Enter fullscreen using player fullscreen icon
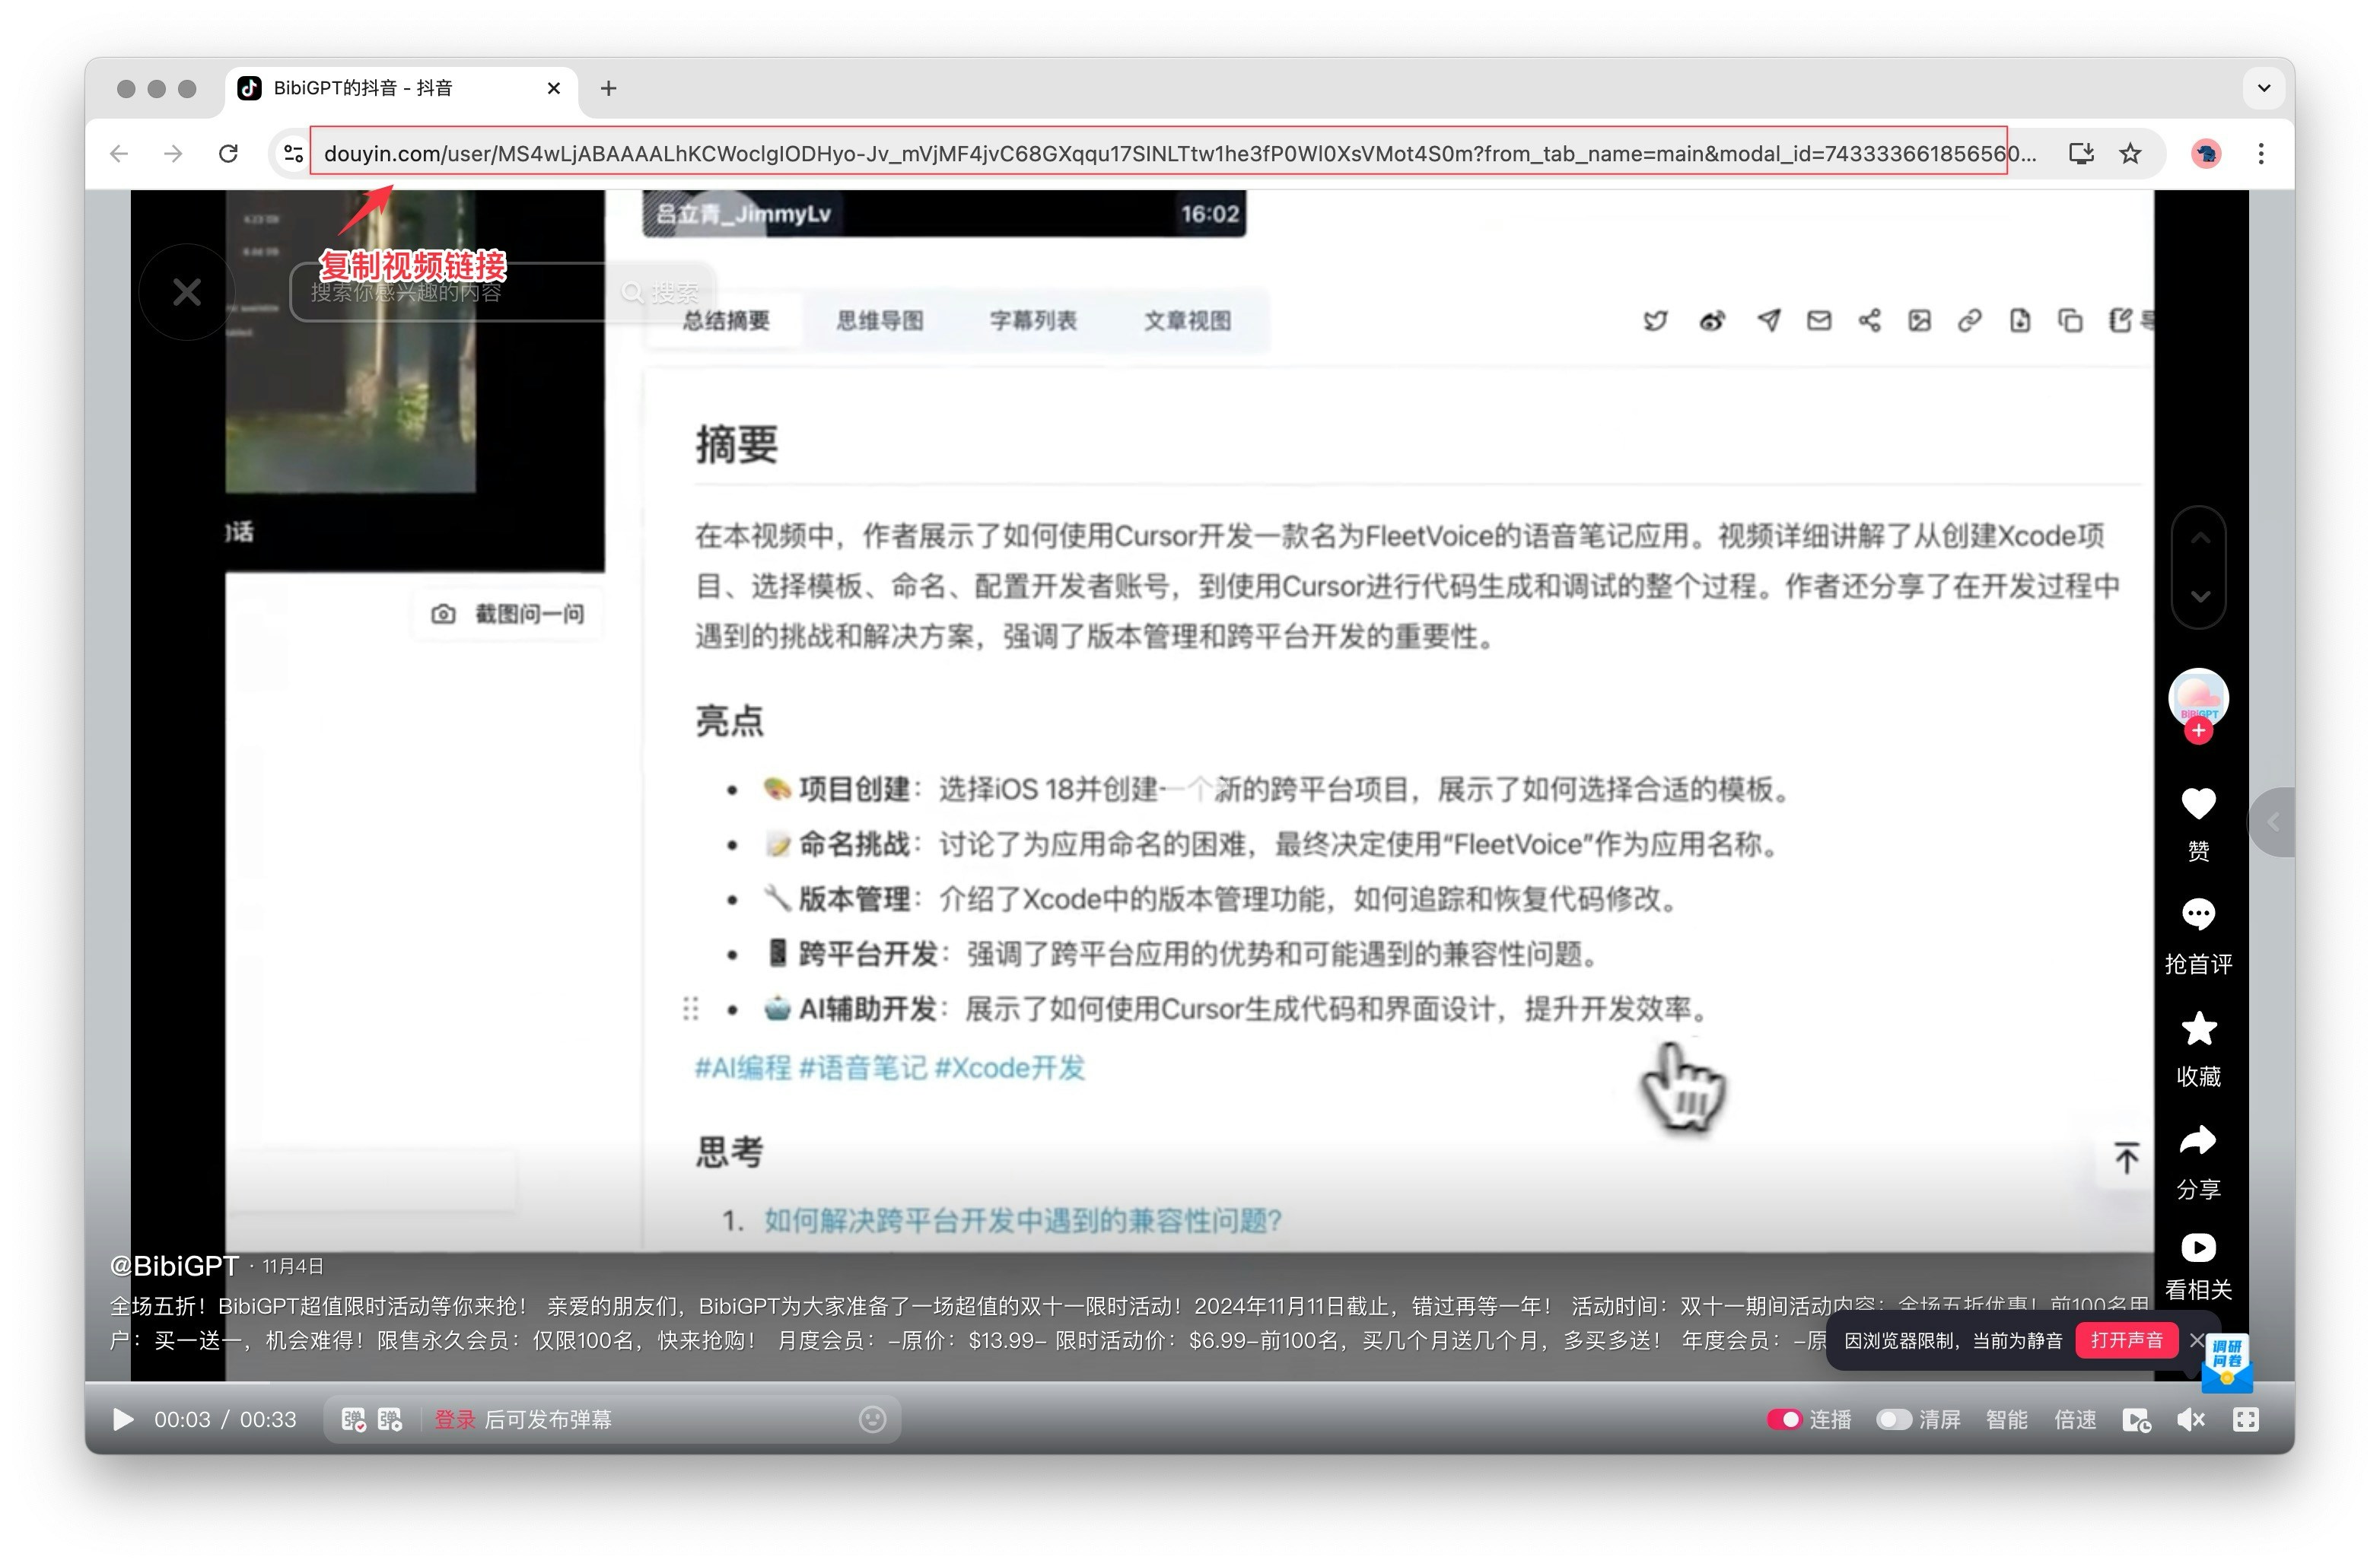This screenshot has width=2380, height=1567. click(x=2245, y=1420)
